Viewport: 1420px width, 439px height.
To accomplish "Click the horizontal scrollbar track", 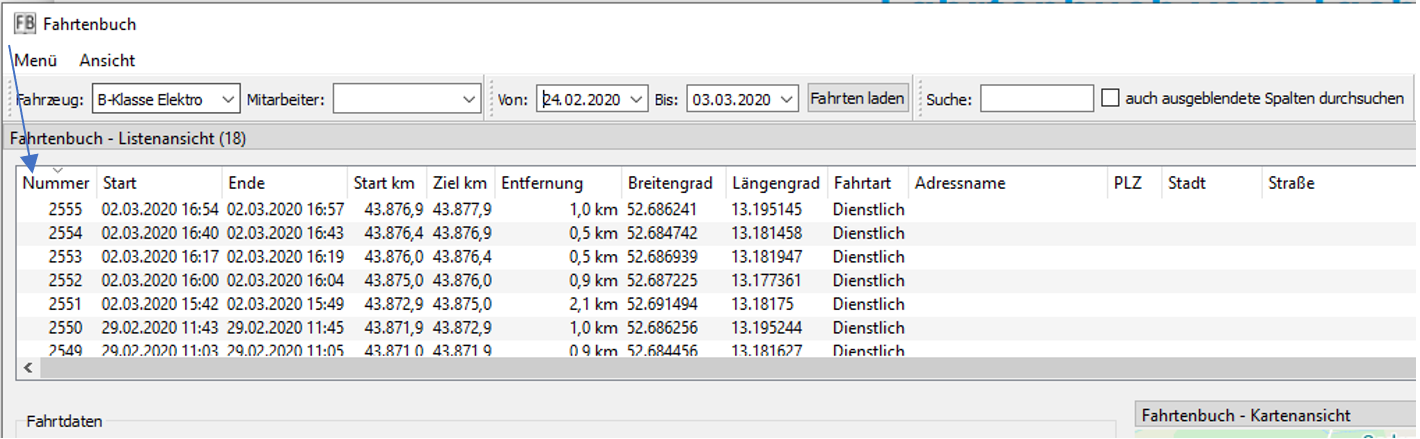I will pyautogui.click(x=700, y=368).
